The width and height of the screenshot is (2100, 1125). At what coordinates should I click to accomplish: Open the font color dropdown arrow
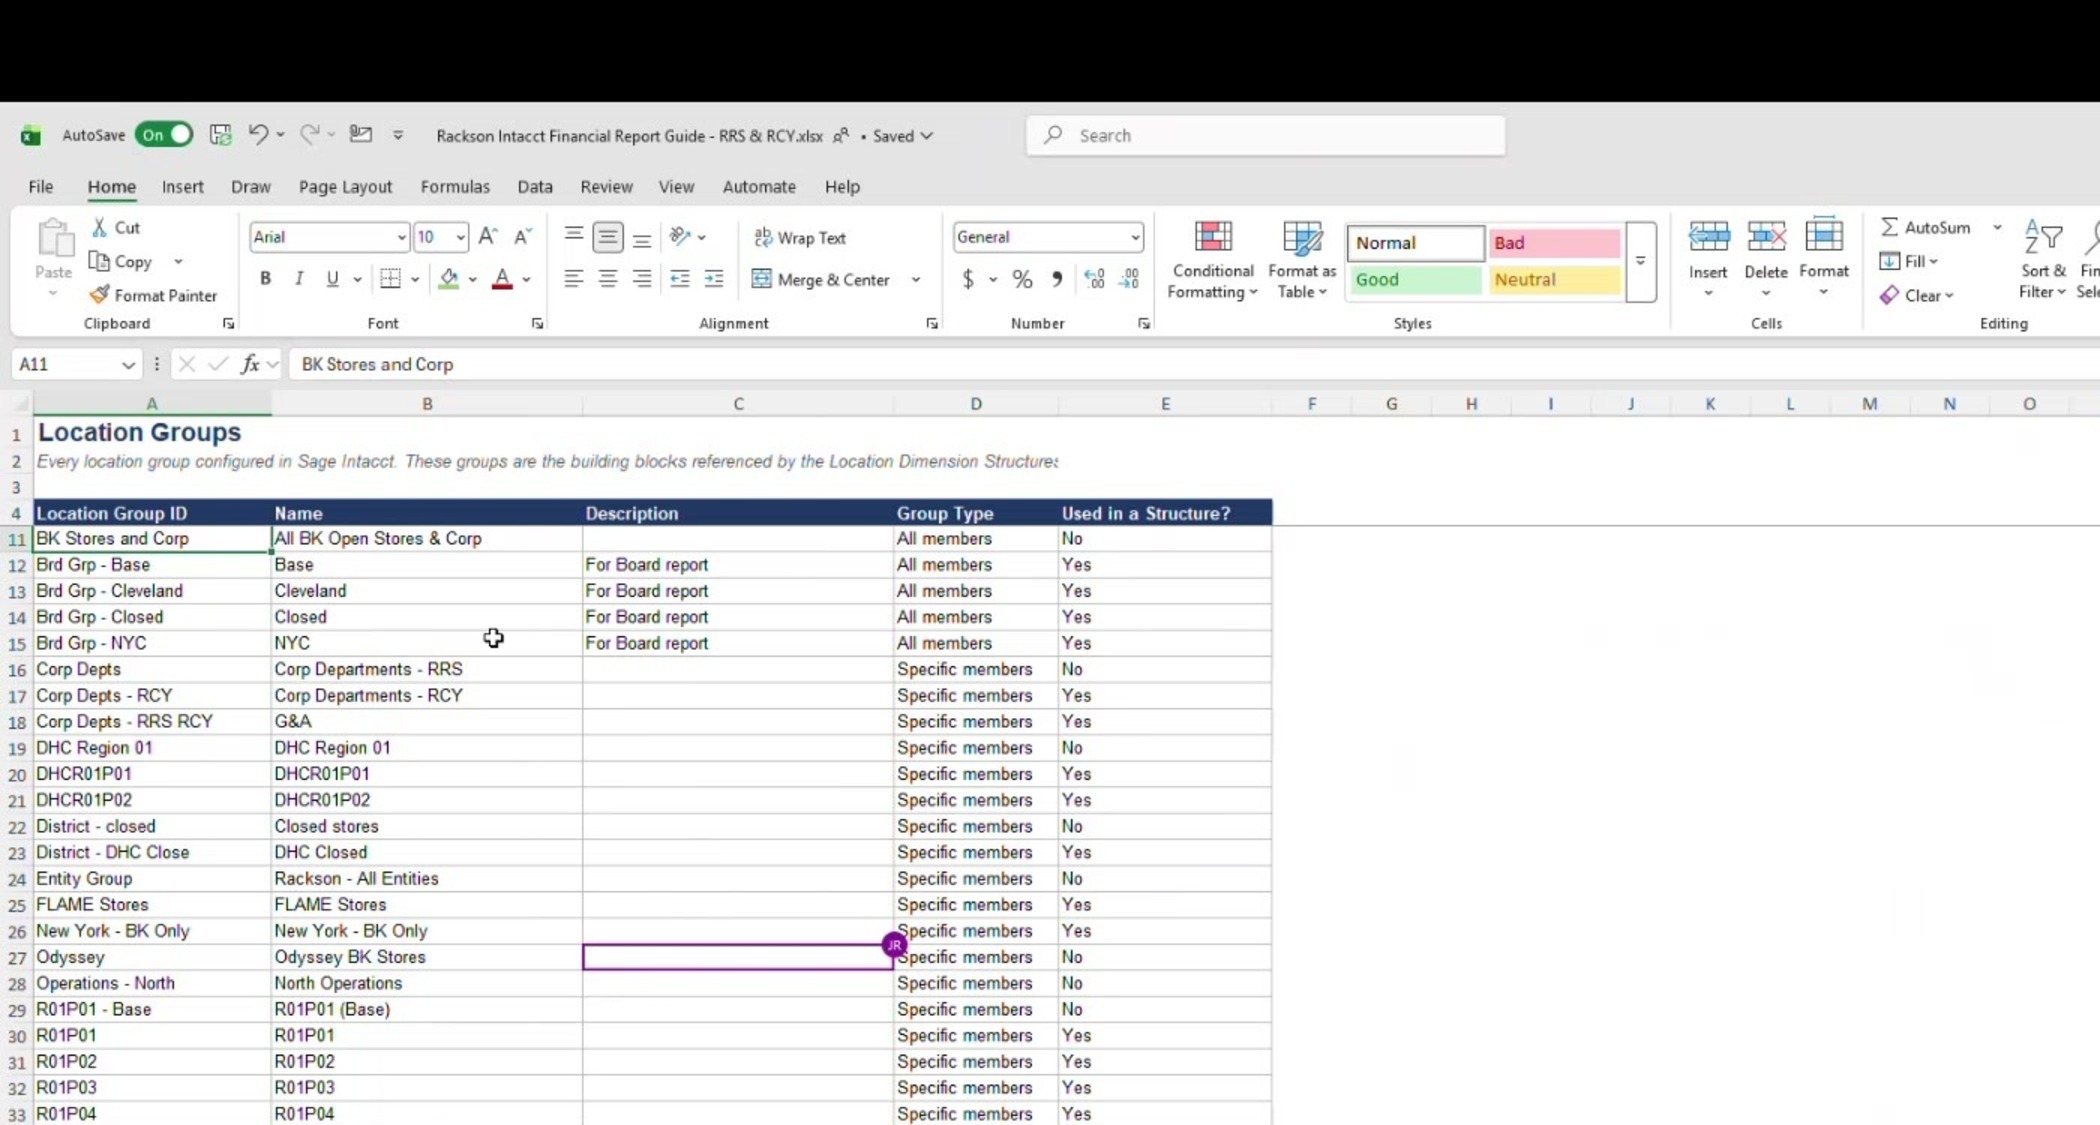(x=526, y=280)
